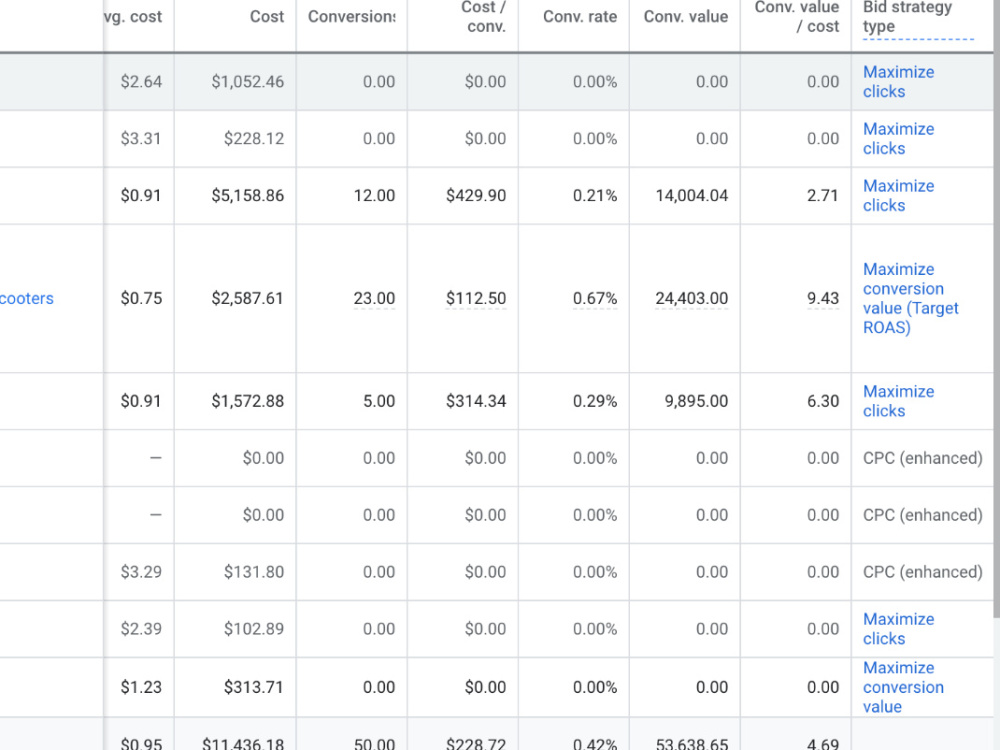This screenshot has width=1000, height=750.
Task: Sort by the Conversions column header
Action: tap(351, 17)
